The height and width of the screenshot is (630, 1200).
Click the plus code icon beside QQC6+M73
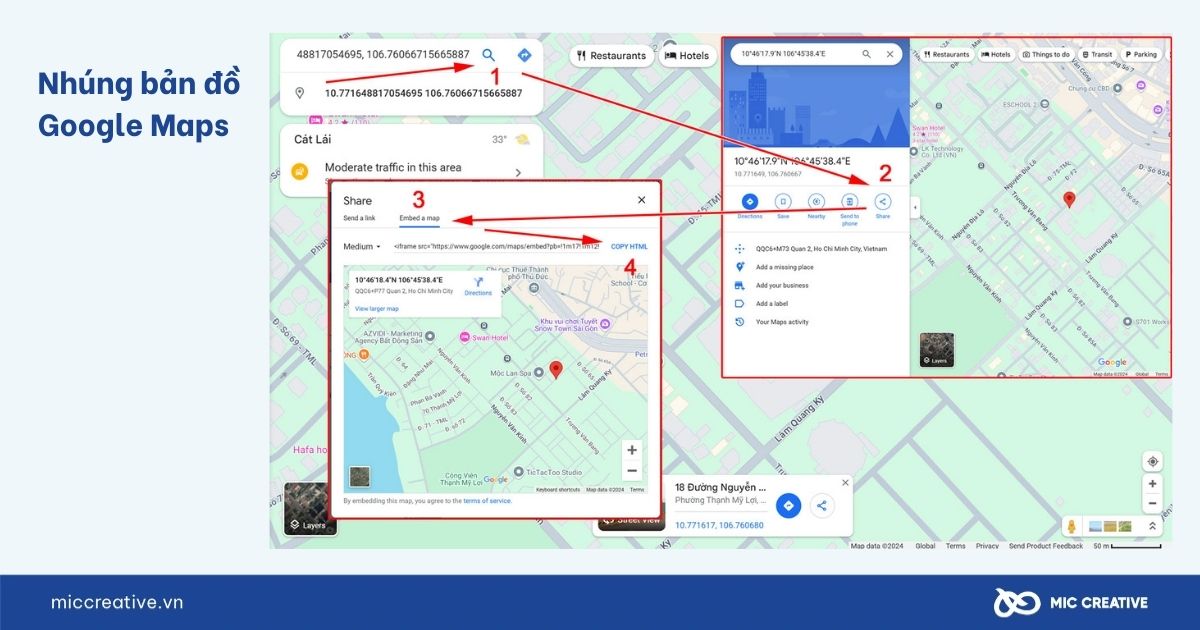coord(739,249)
